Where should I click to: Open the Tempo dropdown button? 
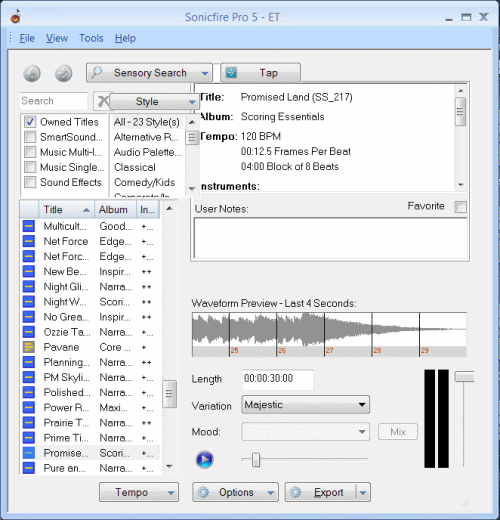tap(139, 492)
